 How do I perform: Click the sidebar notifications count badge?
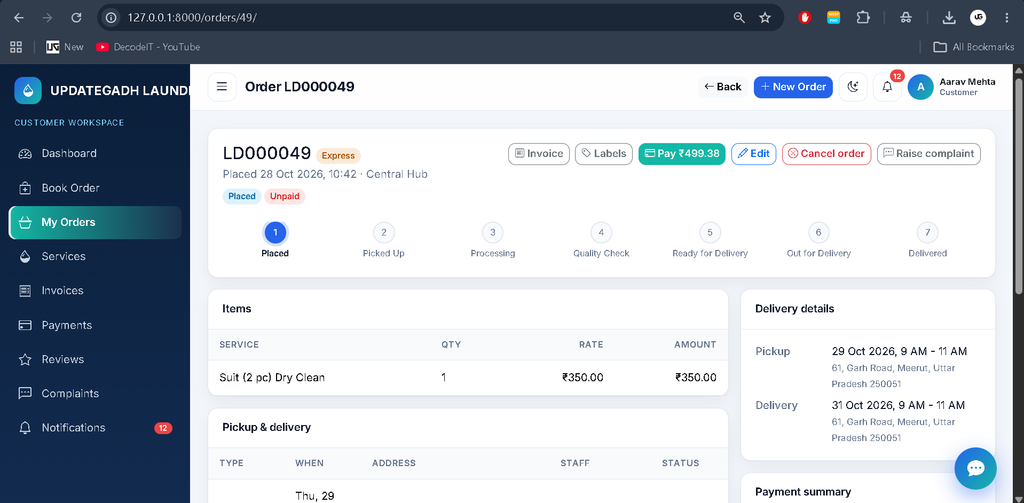(163, 429)
